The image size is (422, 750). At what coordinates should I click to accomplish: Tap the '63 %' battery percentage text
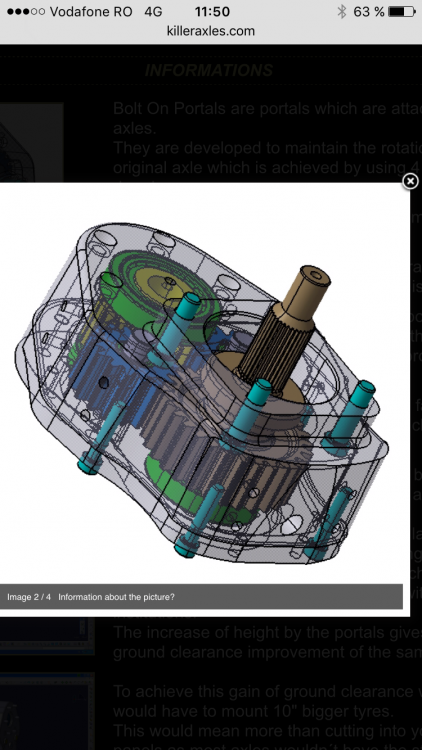click(369, 11)
